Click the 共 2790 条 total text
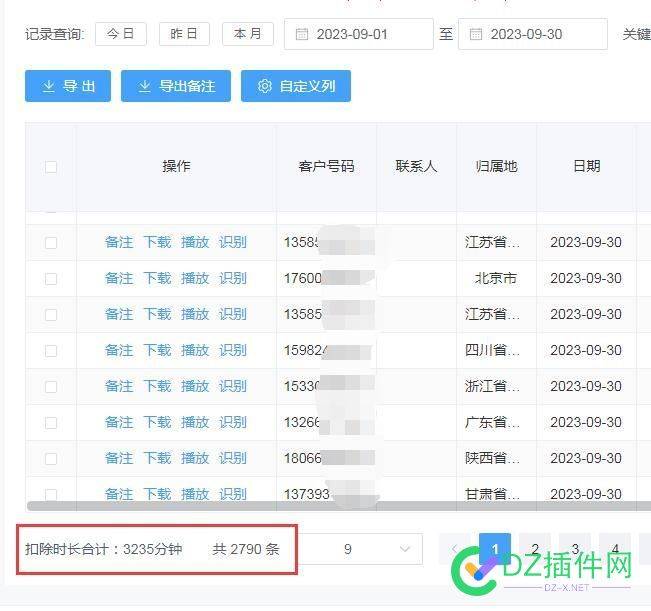The image size is (651, 611). tap(246, 549)
